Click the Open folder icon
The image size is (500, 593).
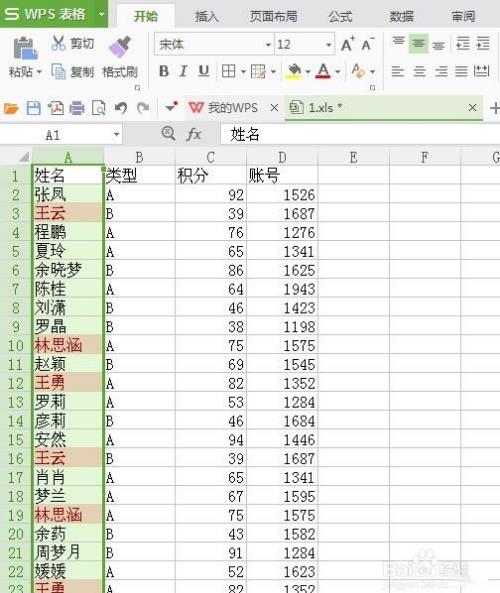(x=11, y=109)
